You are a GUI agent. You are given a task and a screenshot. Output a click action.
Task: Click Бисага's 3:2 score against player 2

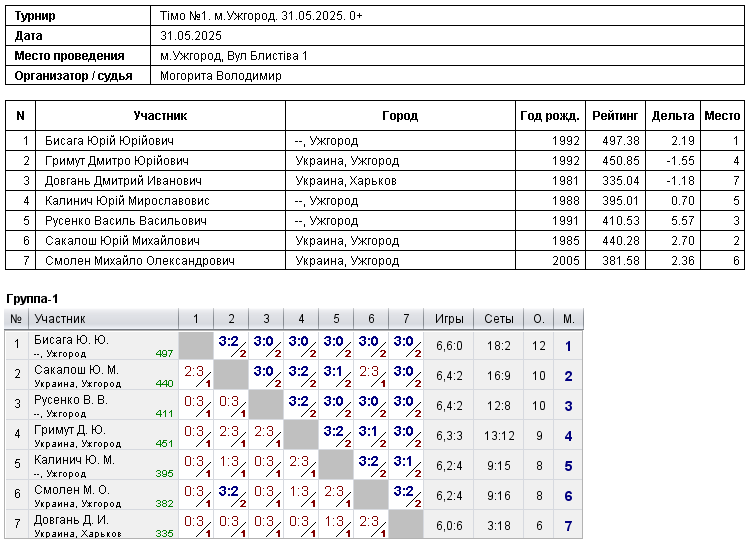point(229,342)
